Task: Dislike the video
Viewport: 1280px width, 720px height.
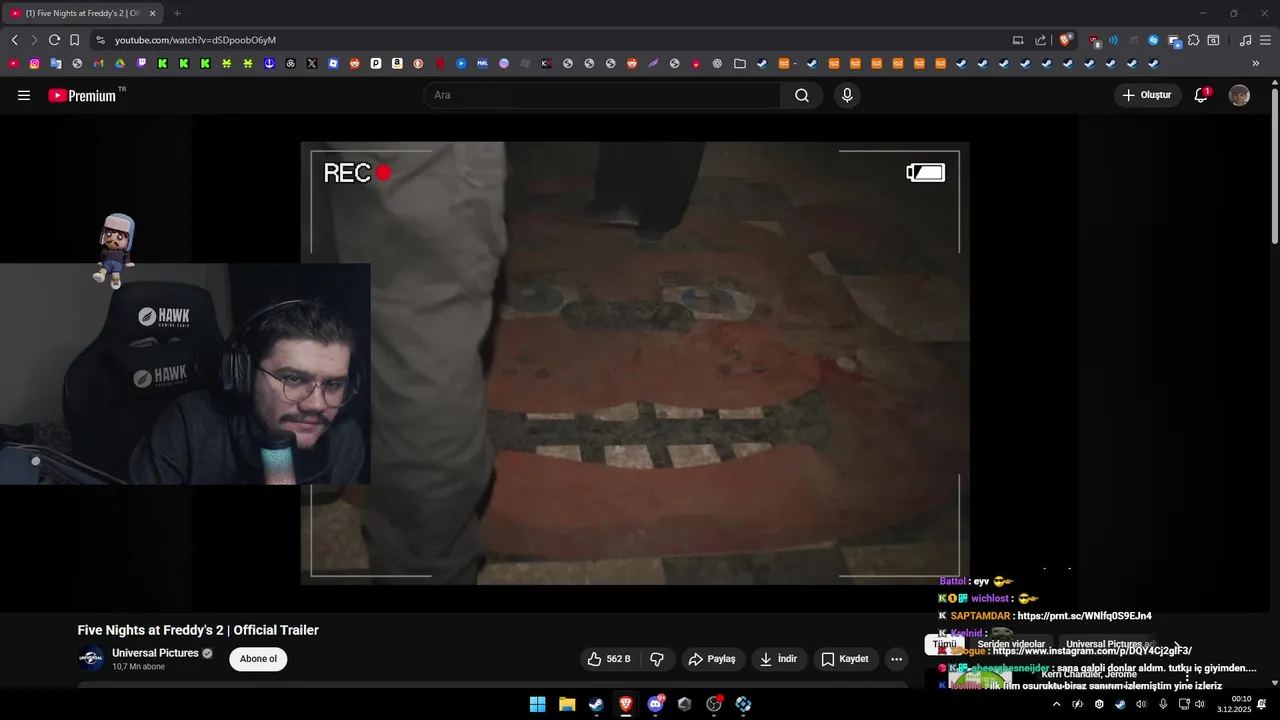Action: (657, 659)
